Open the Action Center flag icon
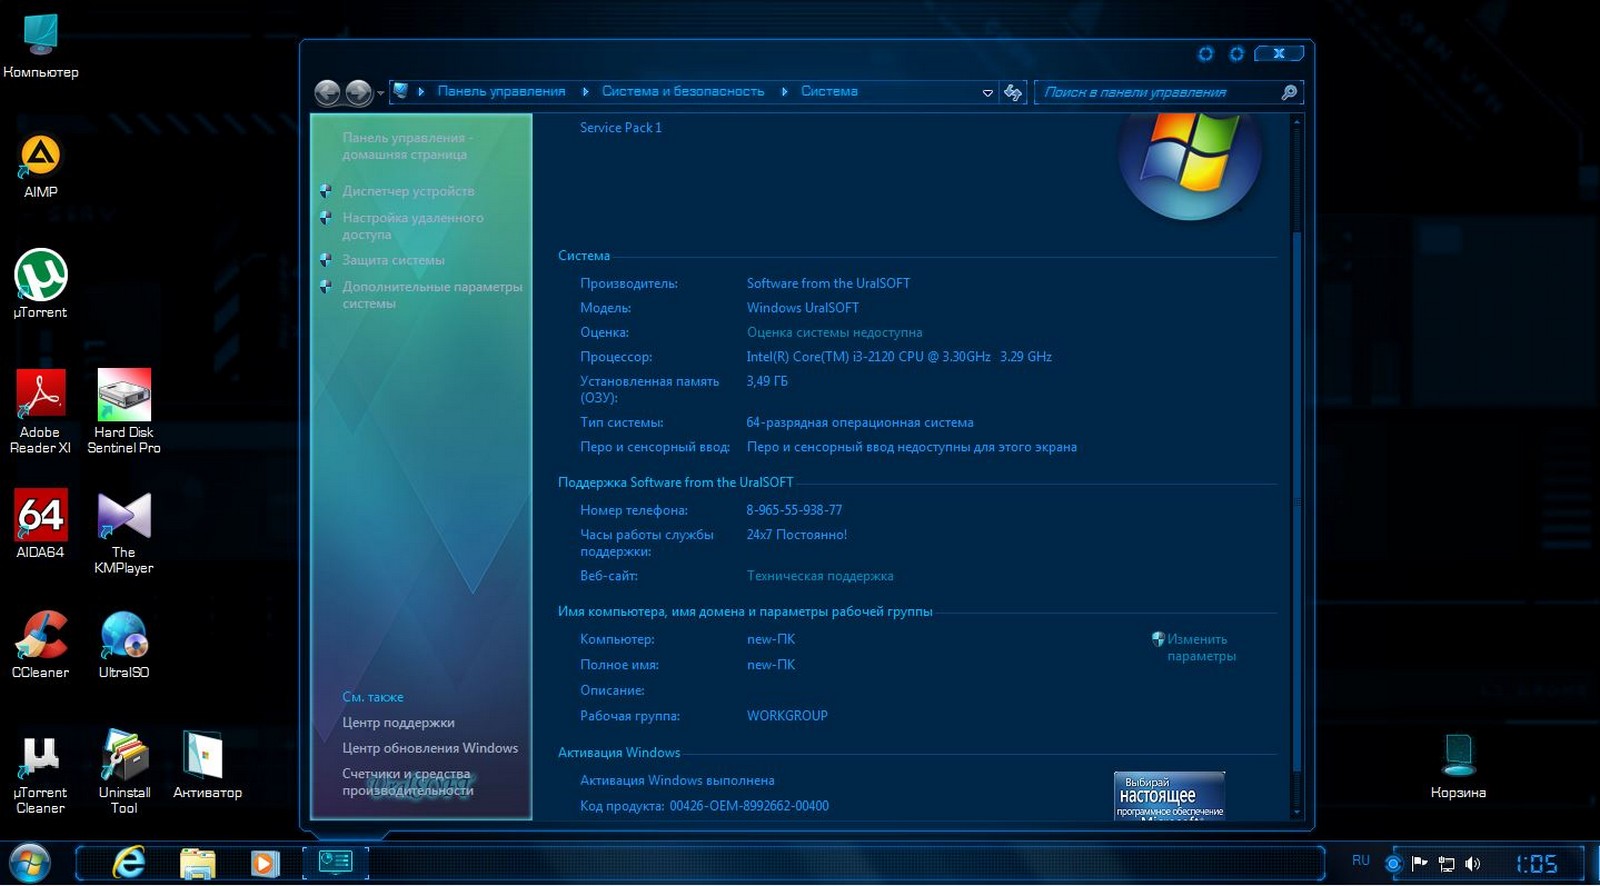Viewport: 1600px width, 886px height. pos(1420,863)
